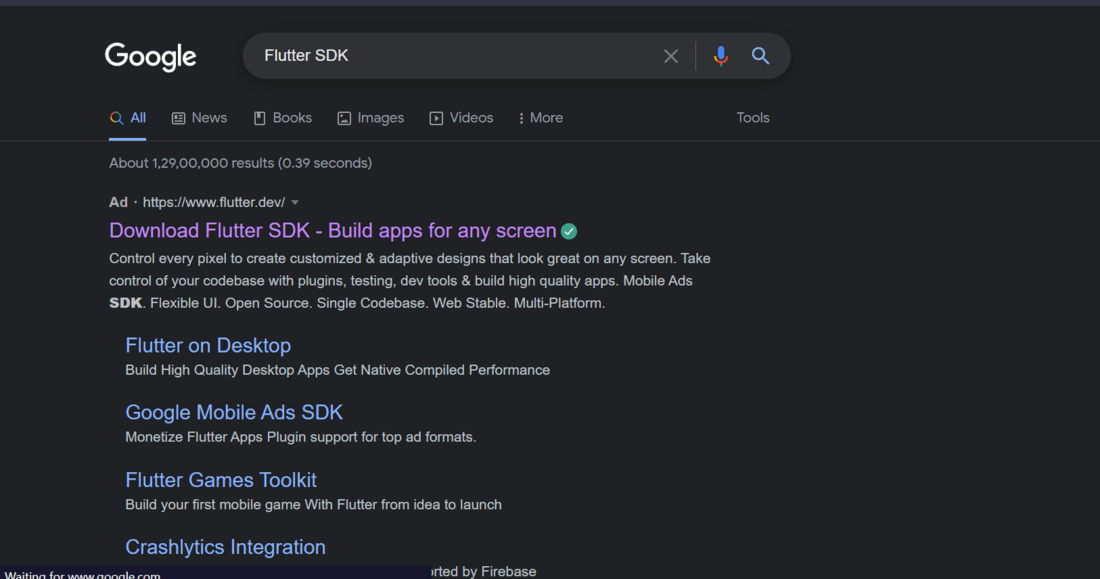The width and height of the screenshot is (1100, 579).
Task: Click the Google logo
Action: click(x=151, y=56)
